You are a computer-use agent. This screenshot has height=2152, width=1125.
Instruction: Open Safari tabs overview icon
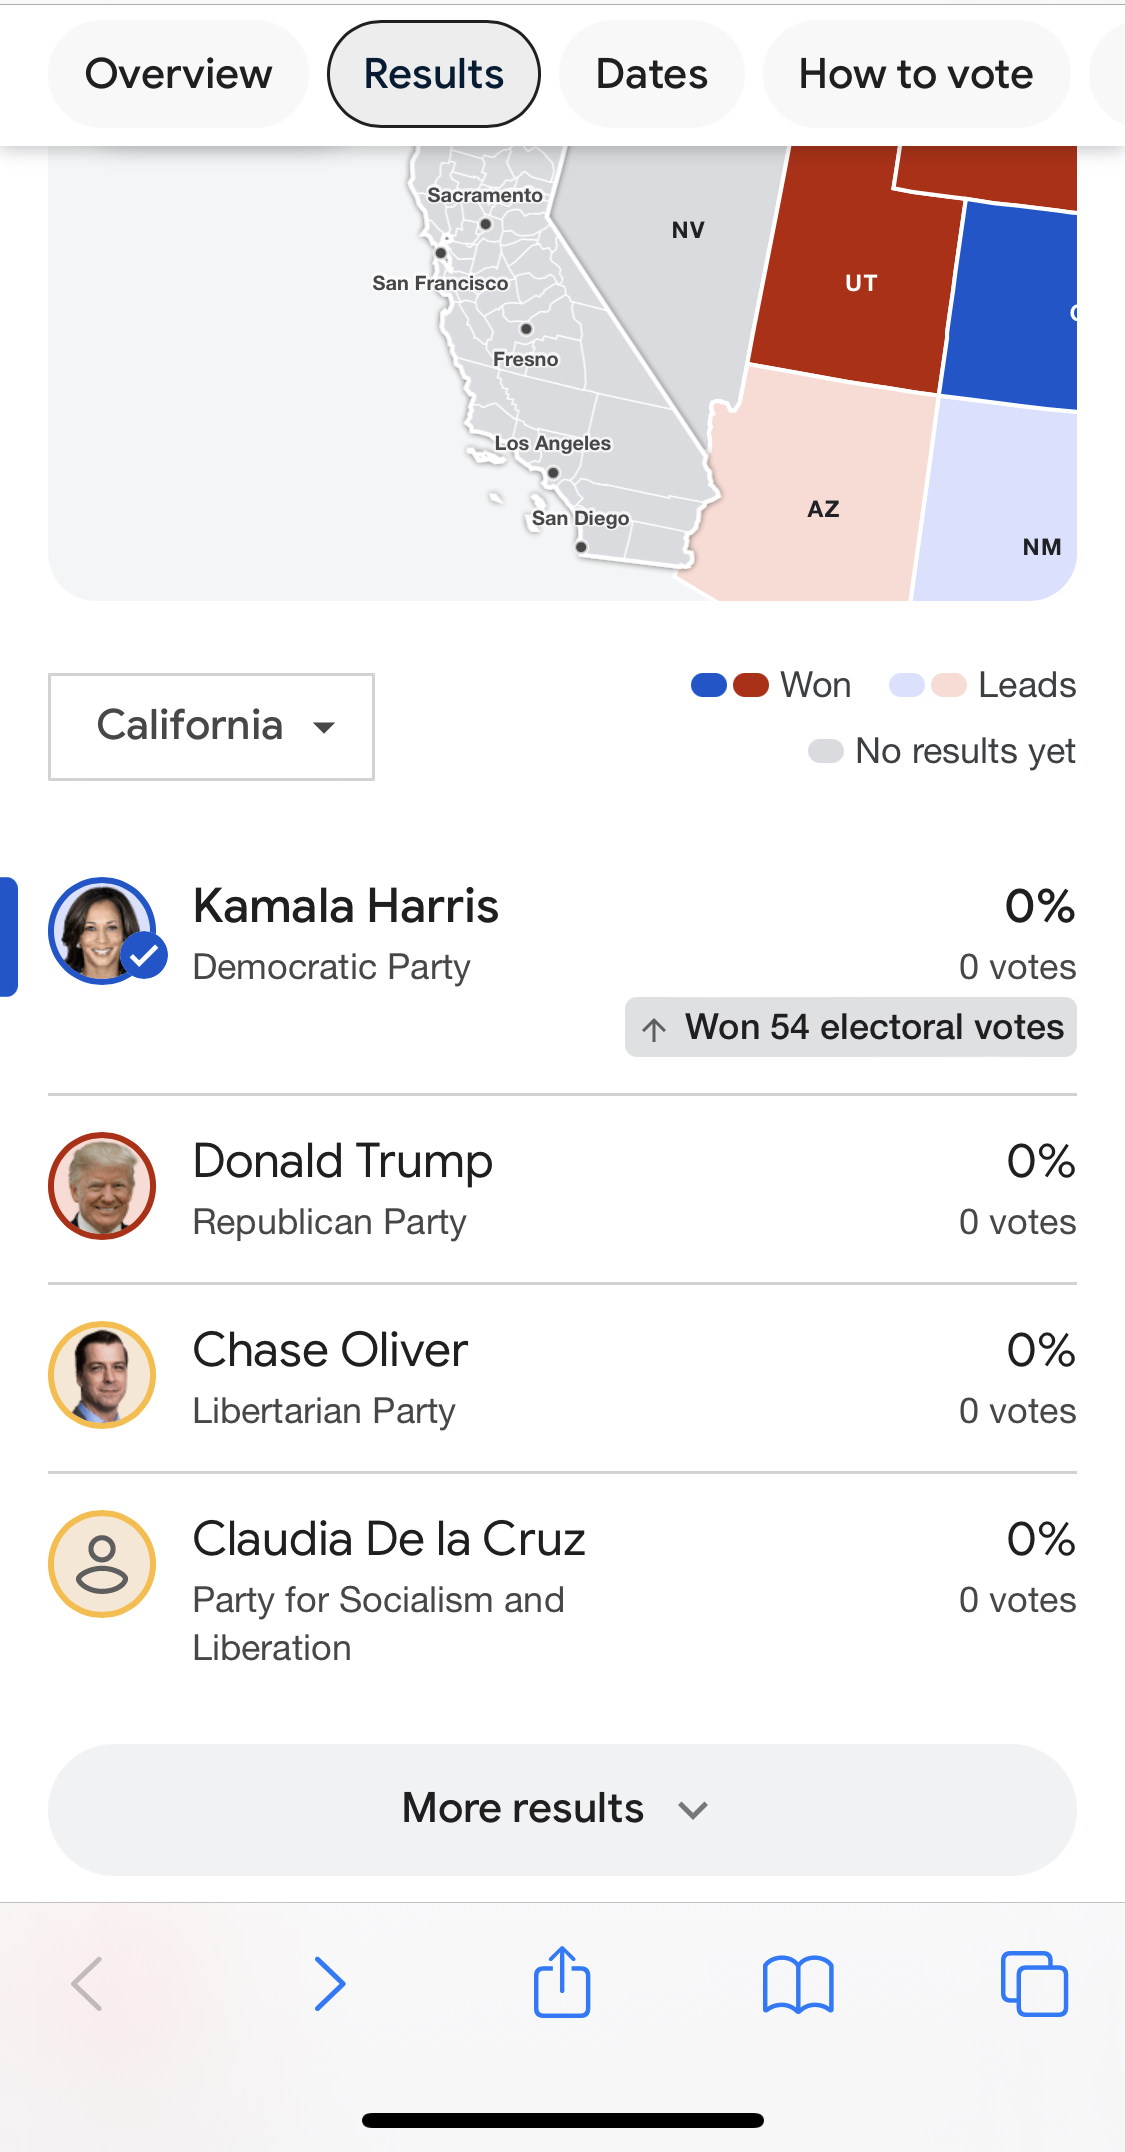click(x=1034, y=1983)
